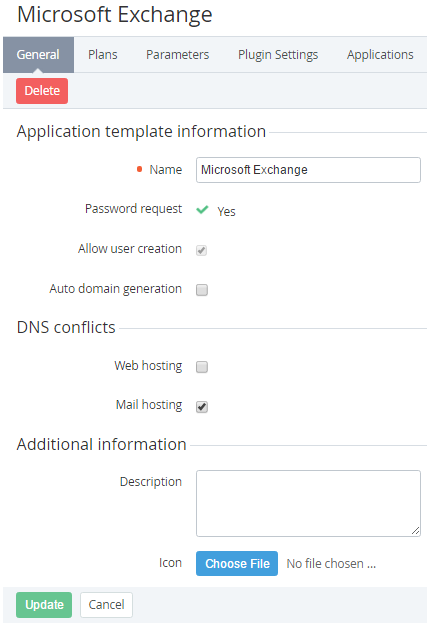Click the red required marker beside Name

coord(140,169)
